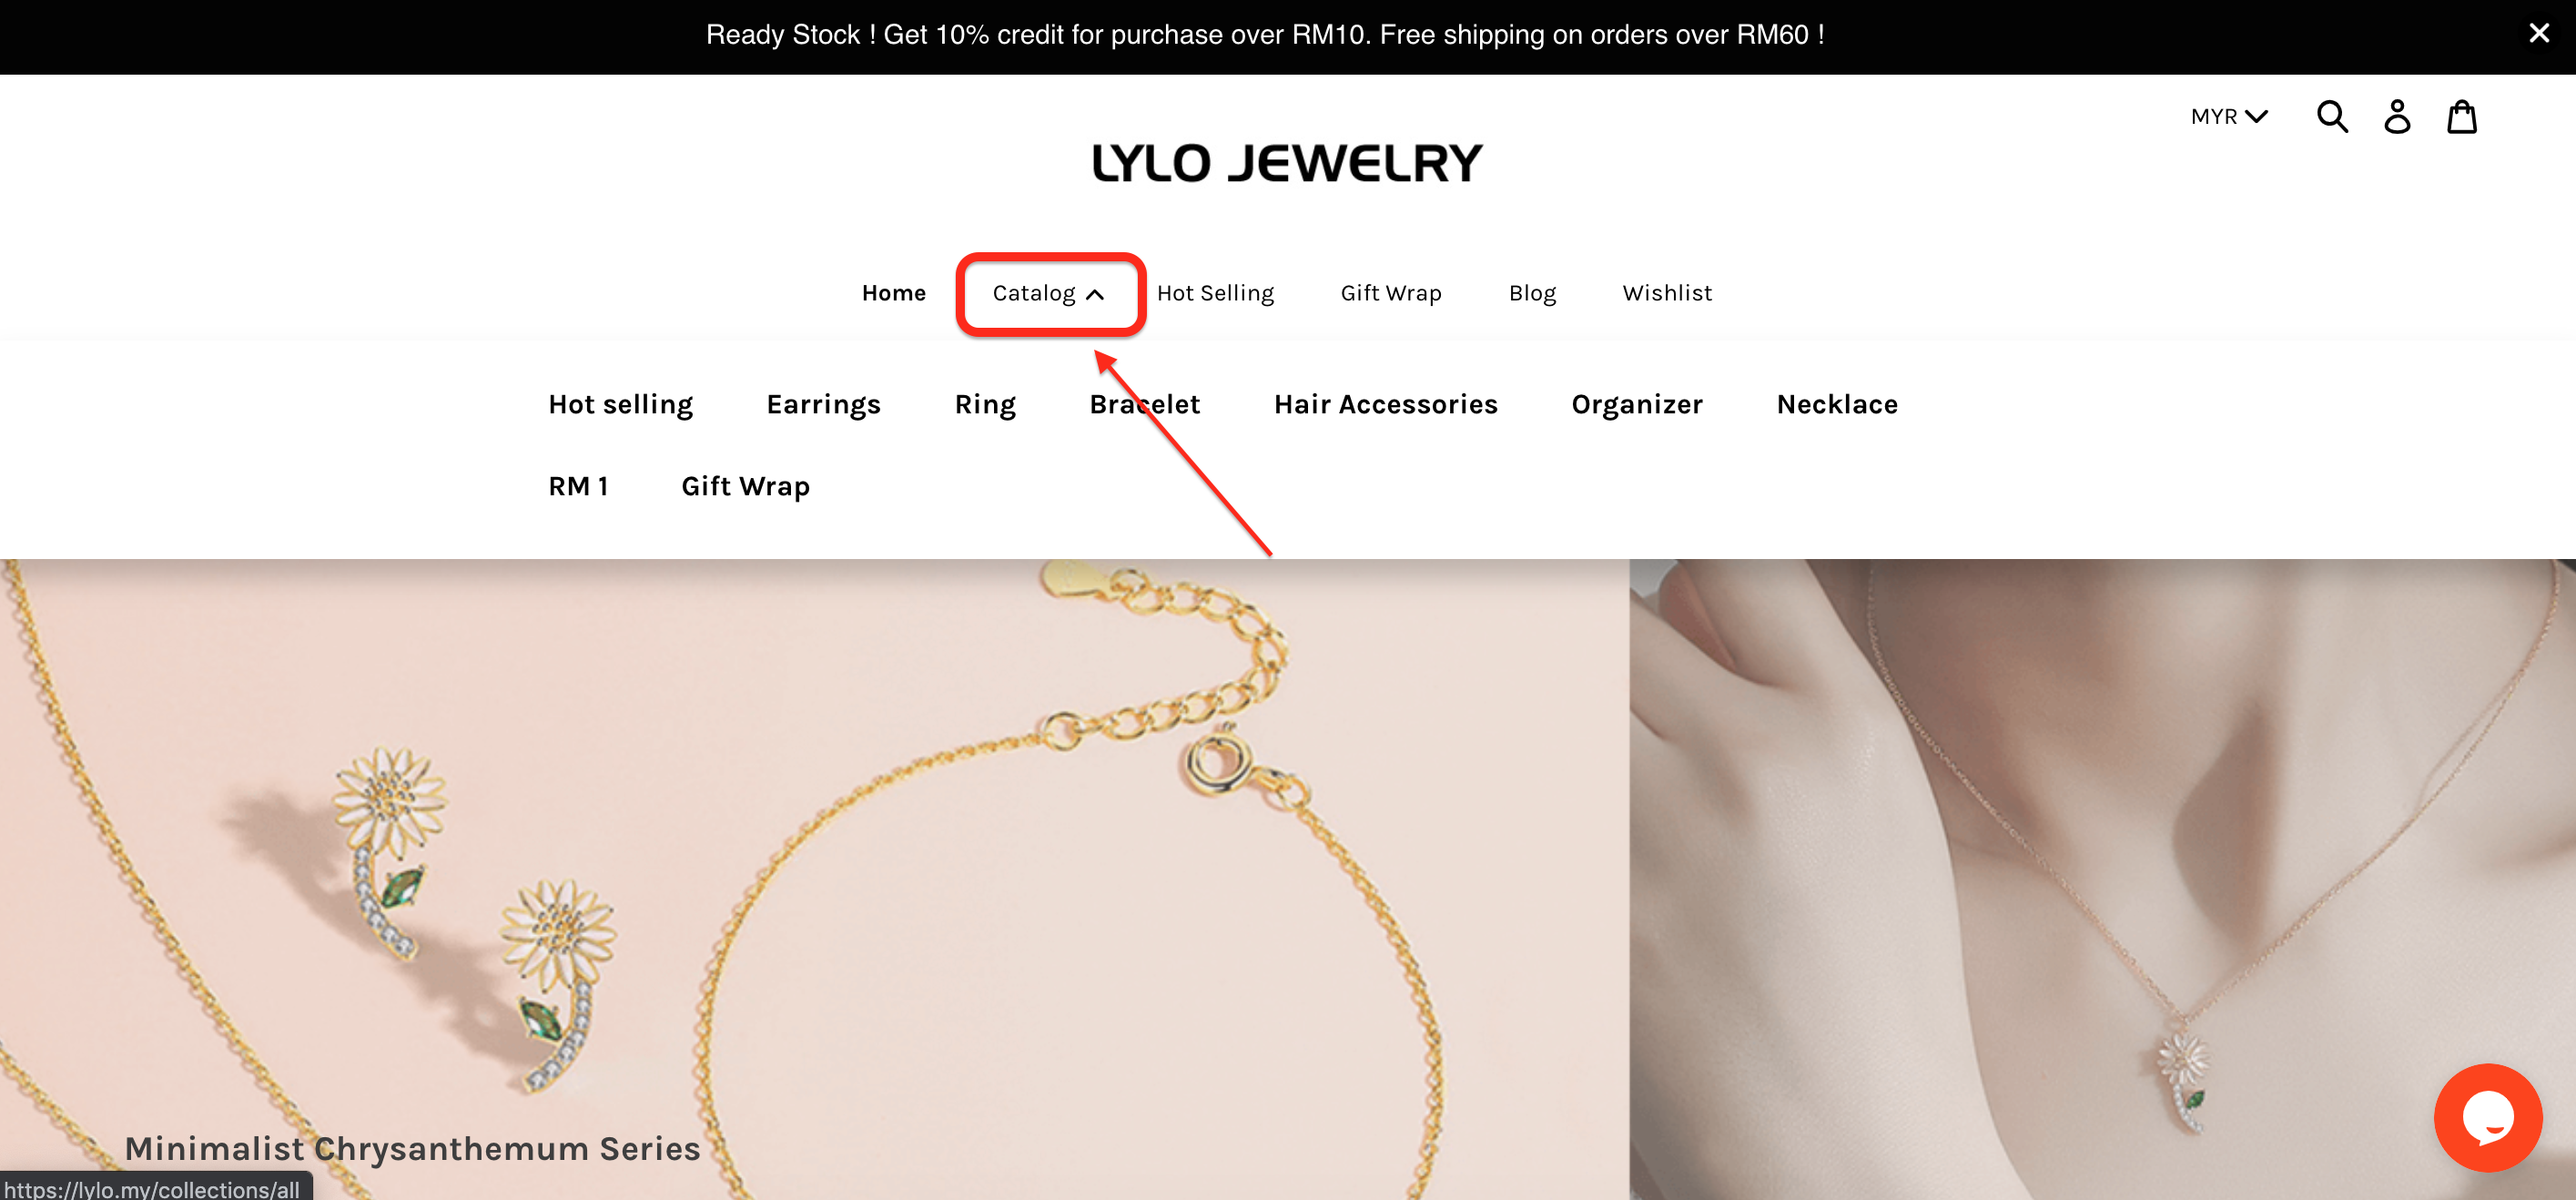Open the Gift Wrap top navigation link

pos(1391,293)
